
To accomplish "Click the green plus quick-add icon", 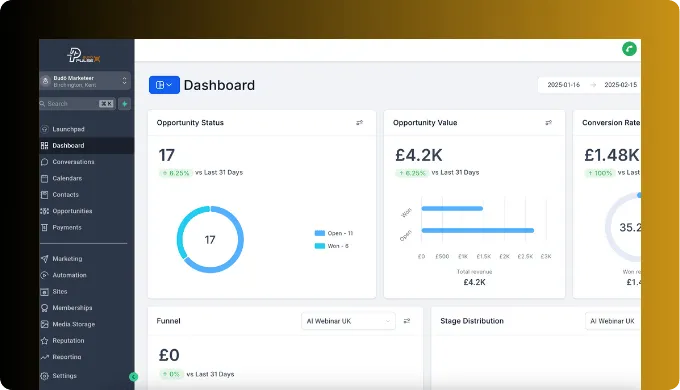I will coord(124,104).
